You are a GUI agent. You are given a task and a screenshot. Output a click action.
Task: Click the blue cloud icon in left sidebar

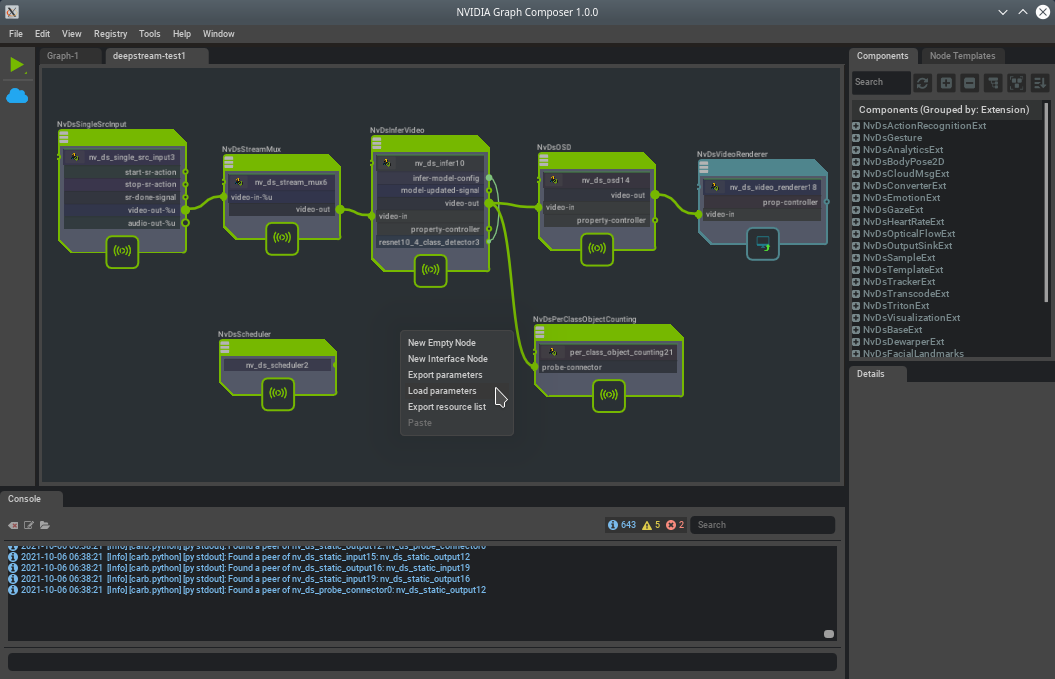coord(17,96)
